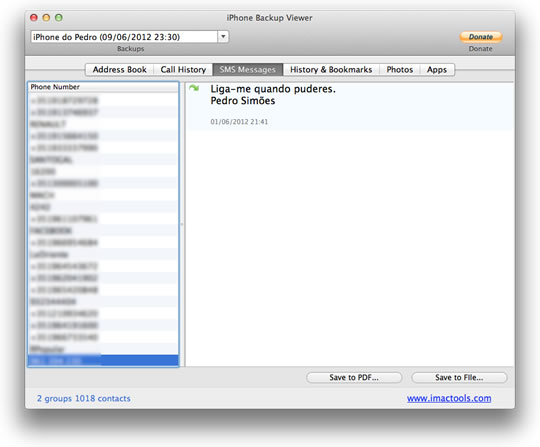Screen dimensions: 540x447
Task: Click the green sent-message arrow icon
Action: [194, 88]
